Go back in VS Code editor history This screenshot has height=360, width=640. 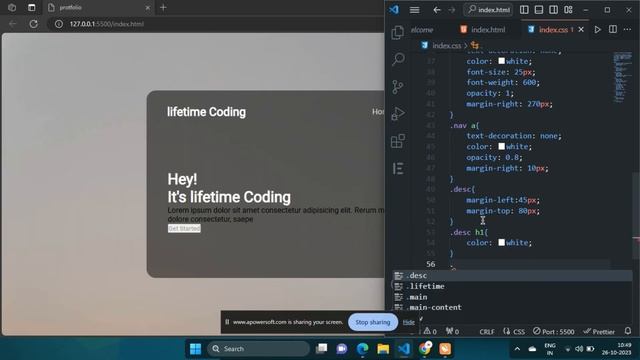[x=437, y=10]
